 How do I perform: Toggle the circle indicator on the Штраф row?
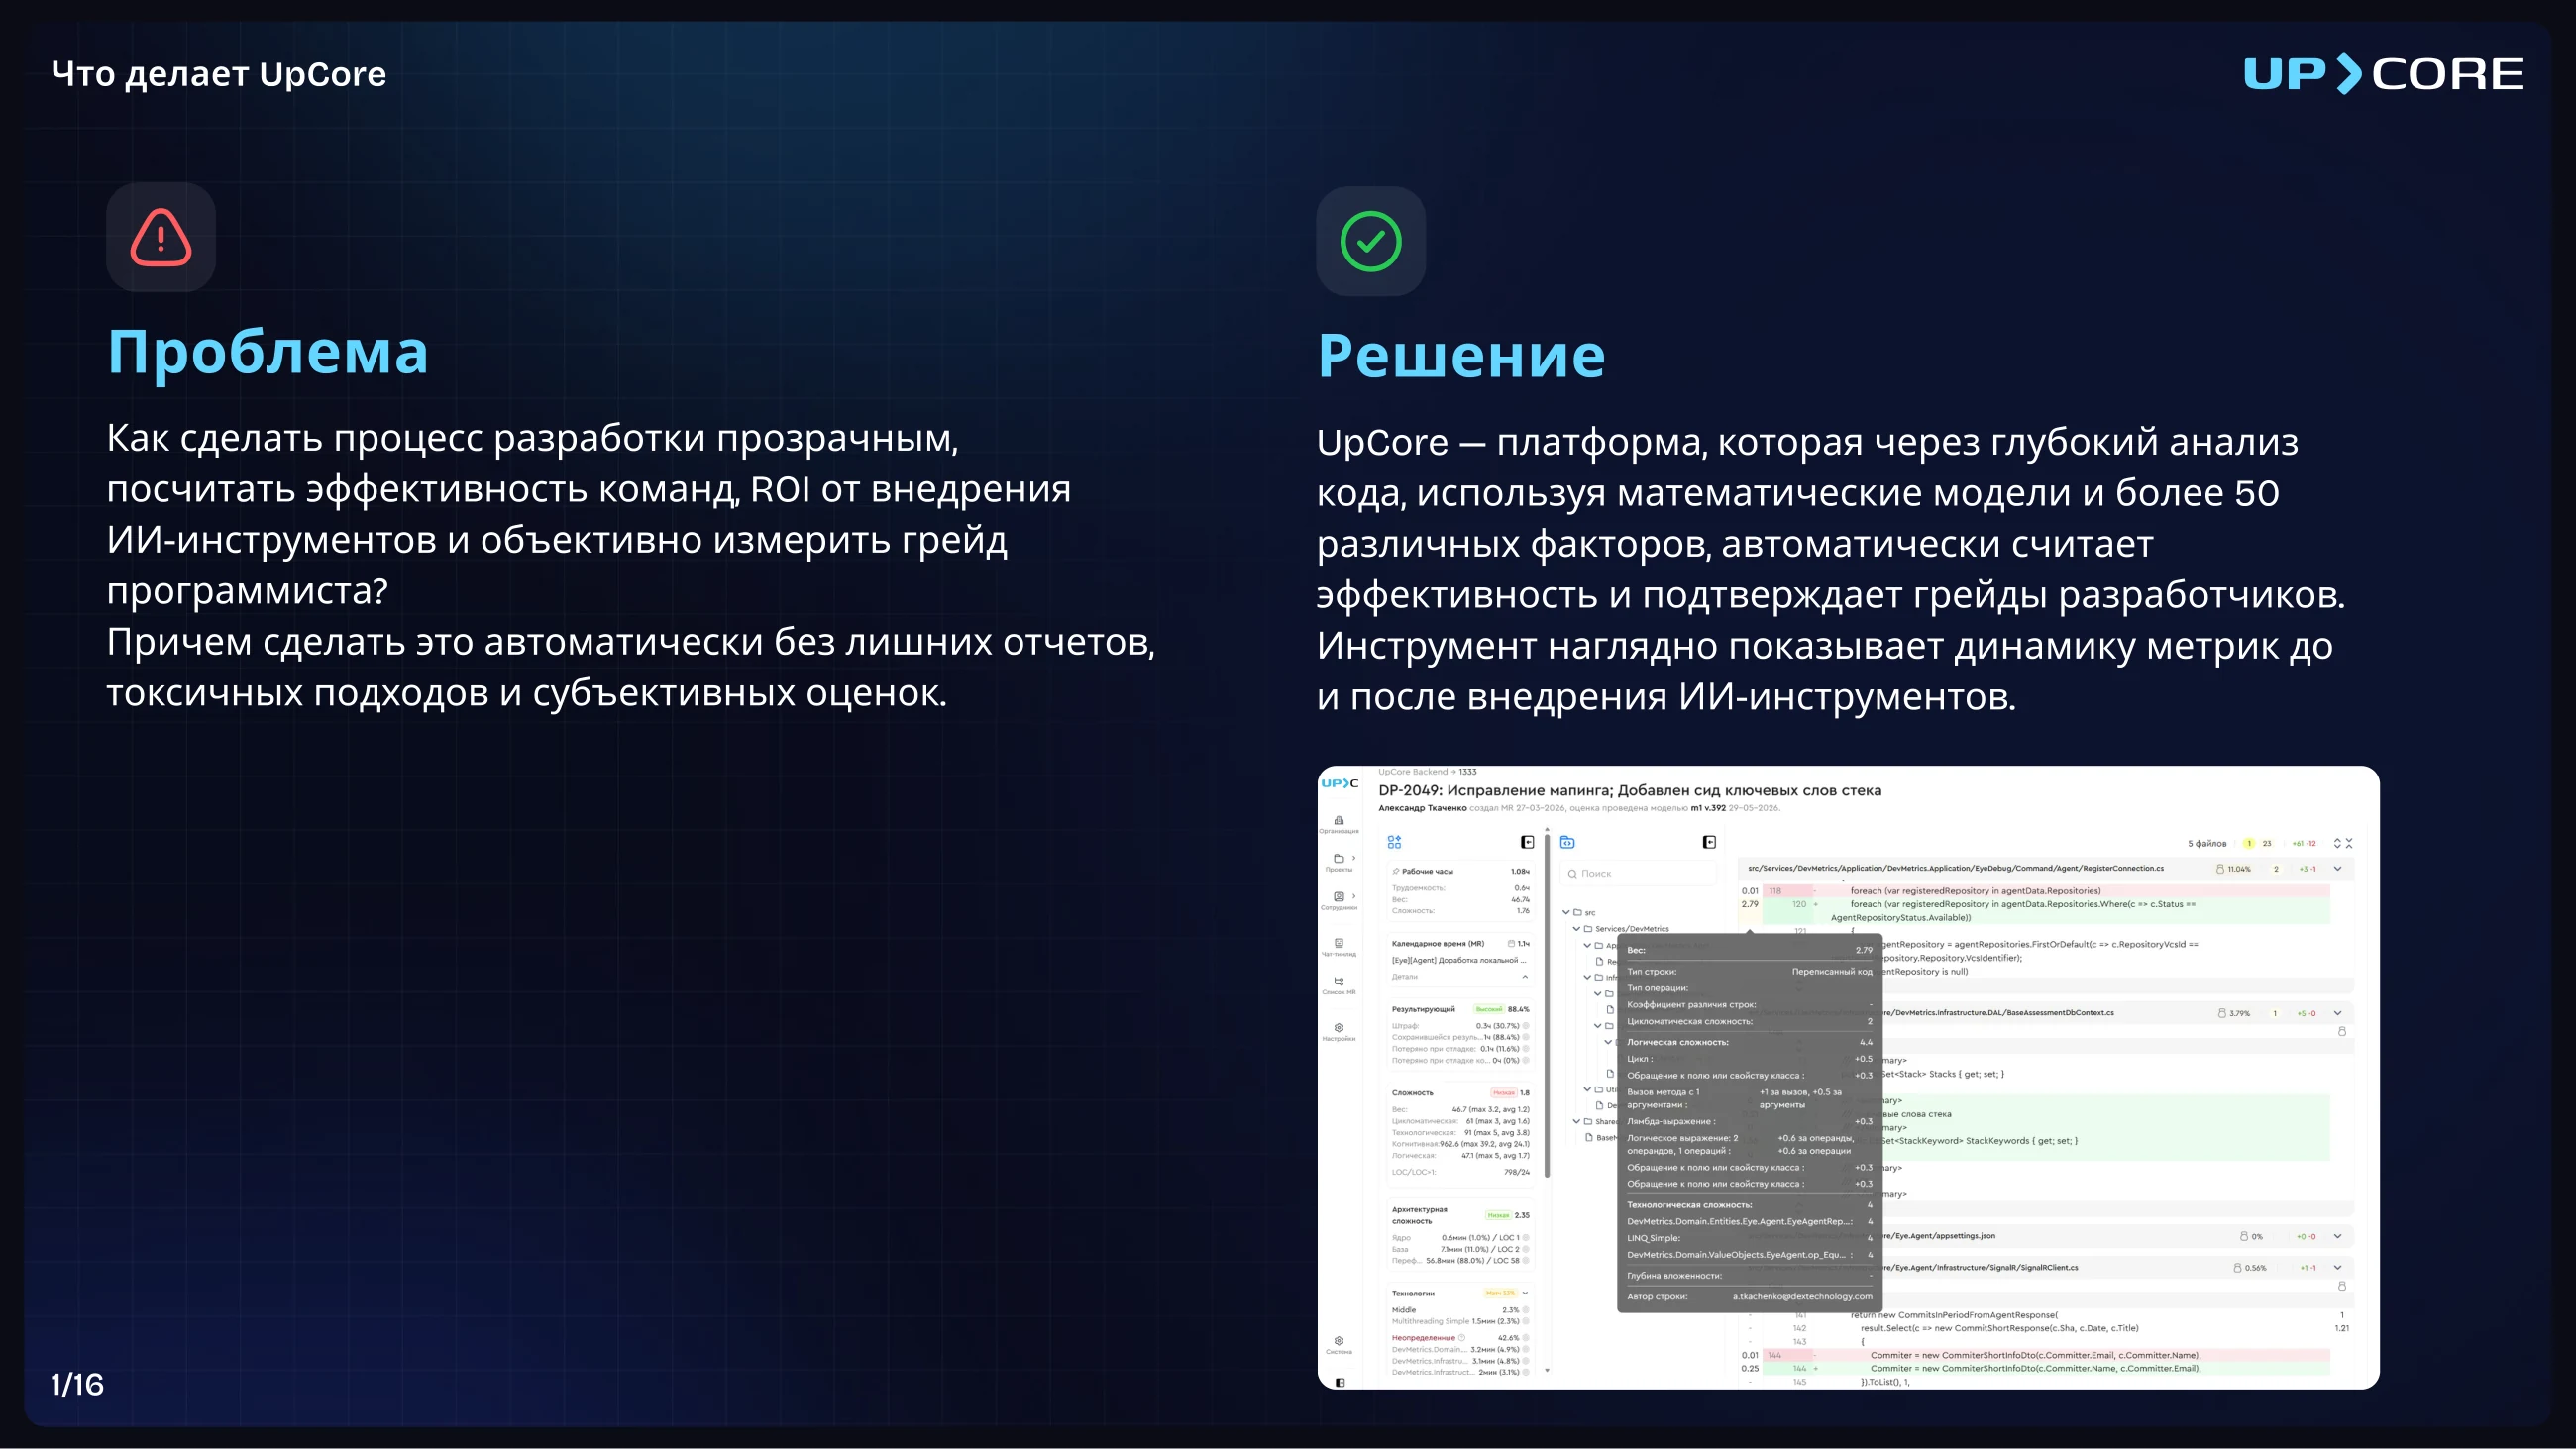tap(1525, 1025)
